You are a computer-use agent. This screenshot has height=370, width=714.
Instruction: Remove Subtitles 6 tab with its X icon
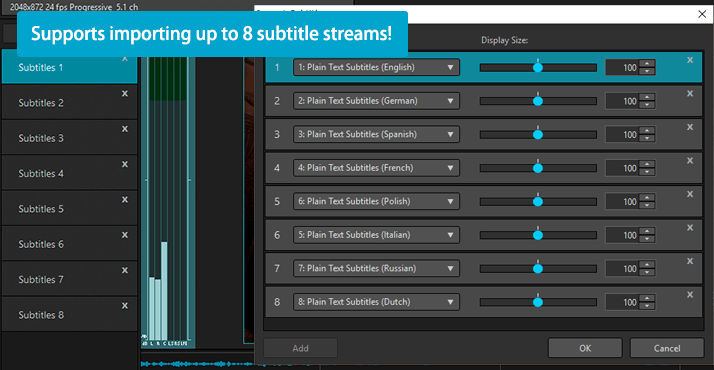[x=125, y=235]
